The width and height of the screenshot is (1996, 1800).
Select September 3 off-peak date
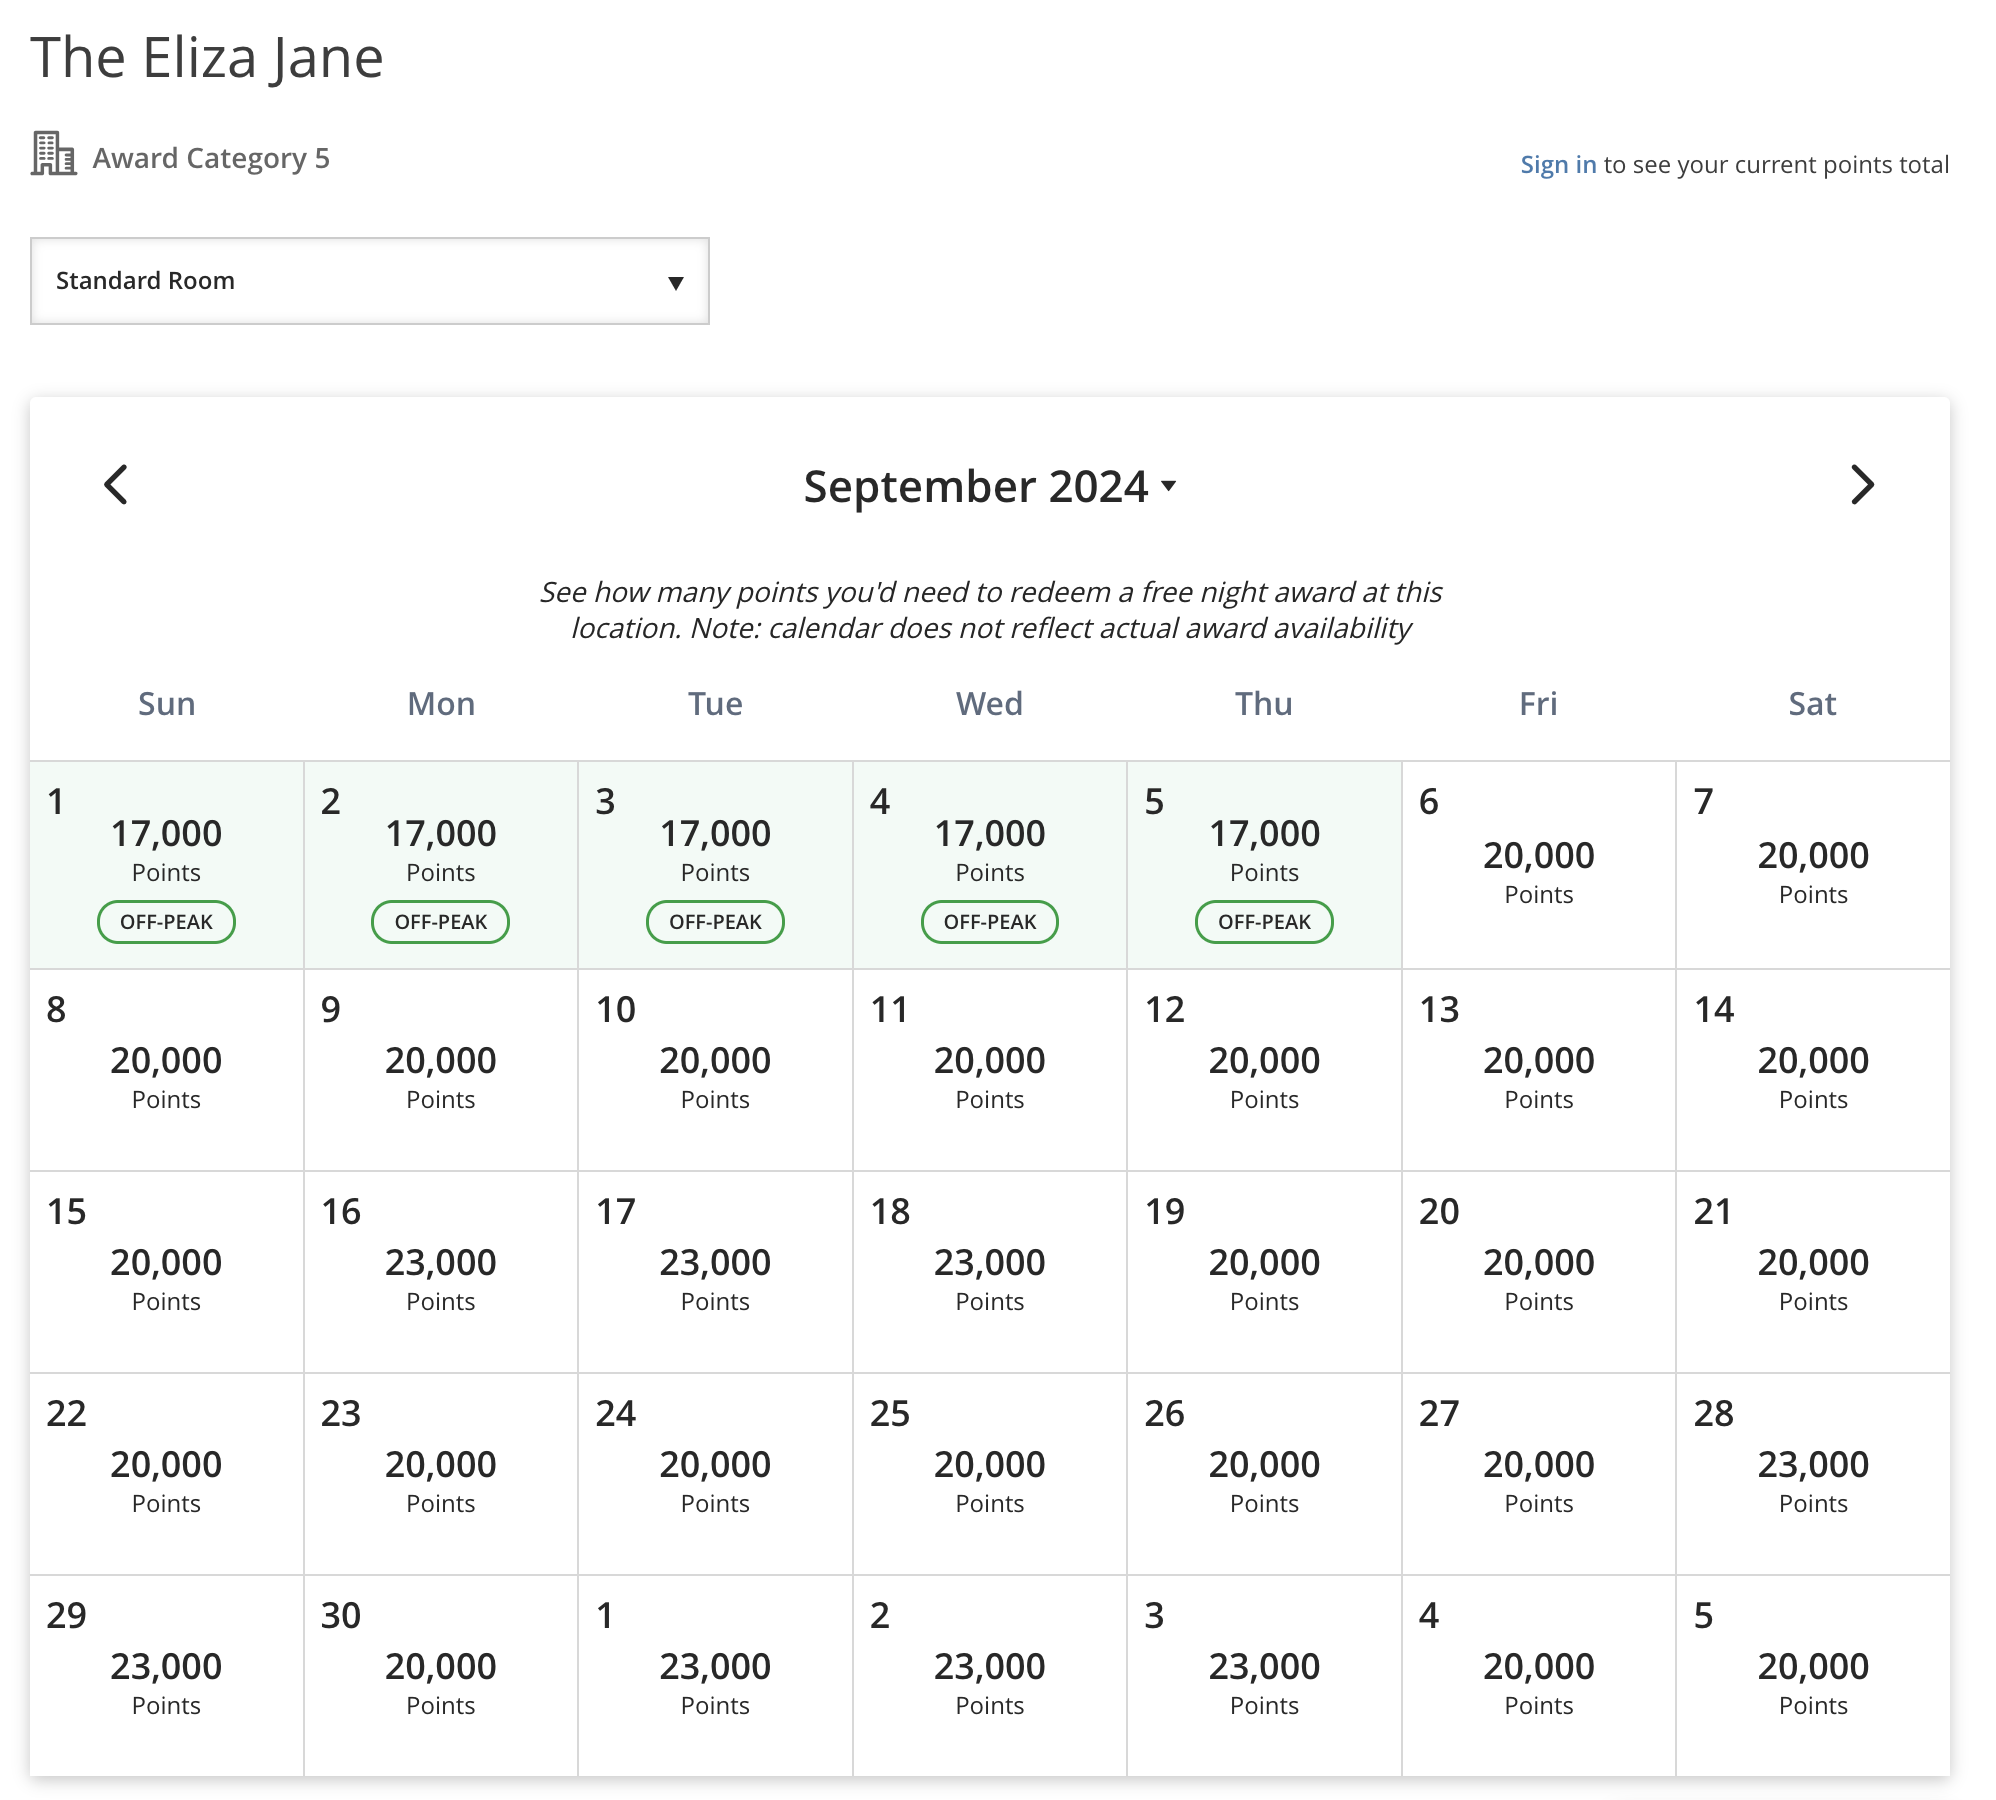(x=716, y=865)
